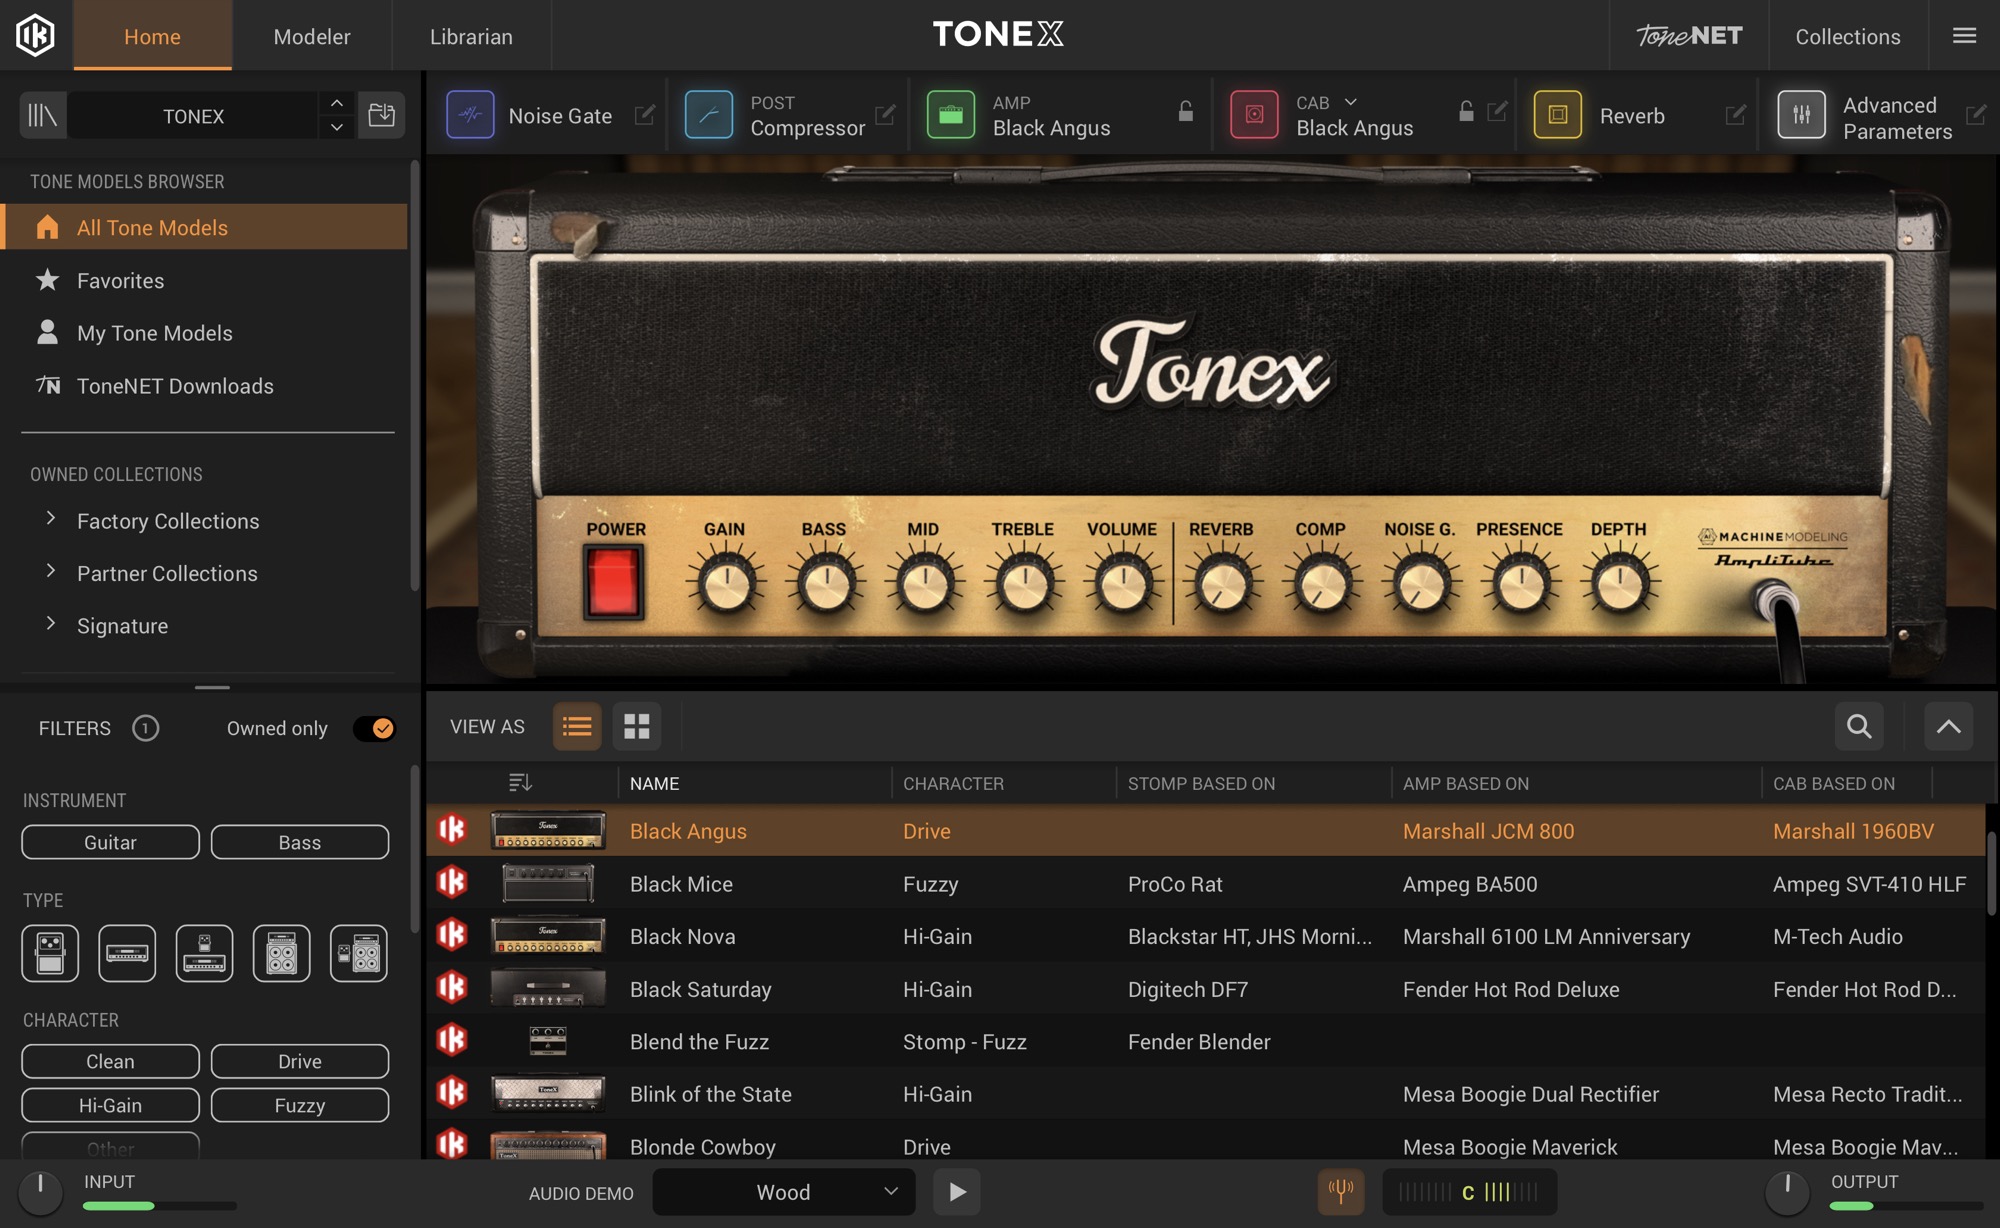2000x1228 pixels.
Task: Edit the CAB settings
Action: [x=1497, y=111]
